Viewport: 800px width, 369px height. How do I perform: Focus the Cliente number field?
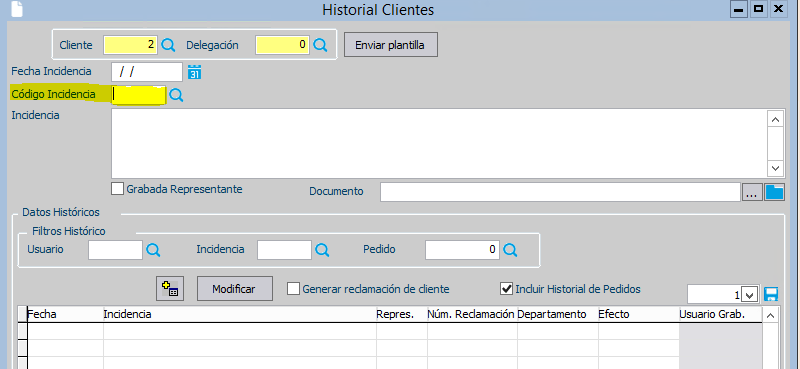point(131,45)
